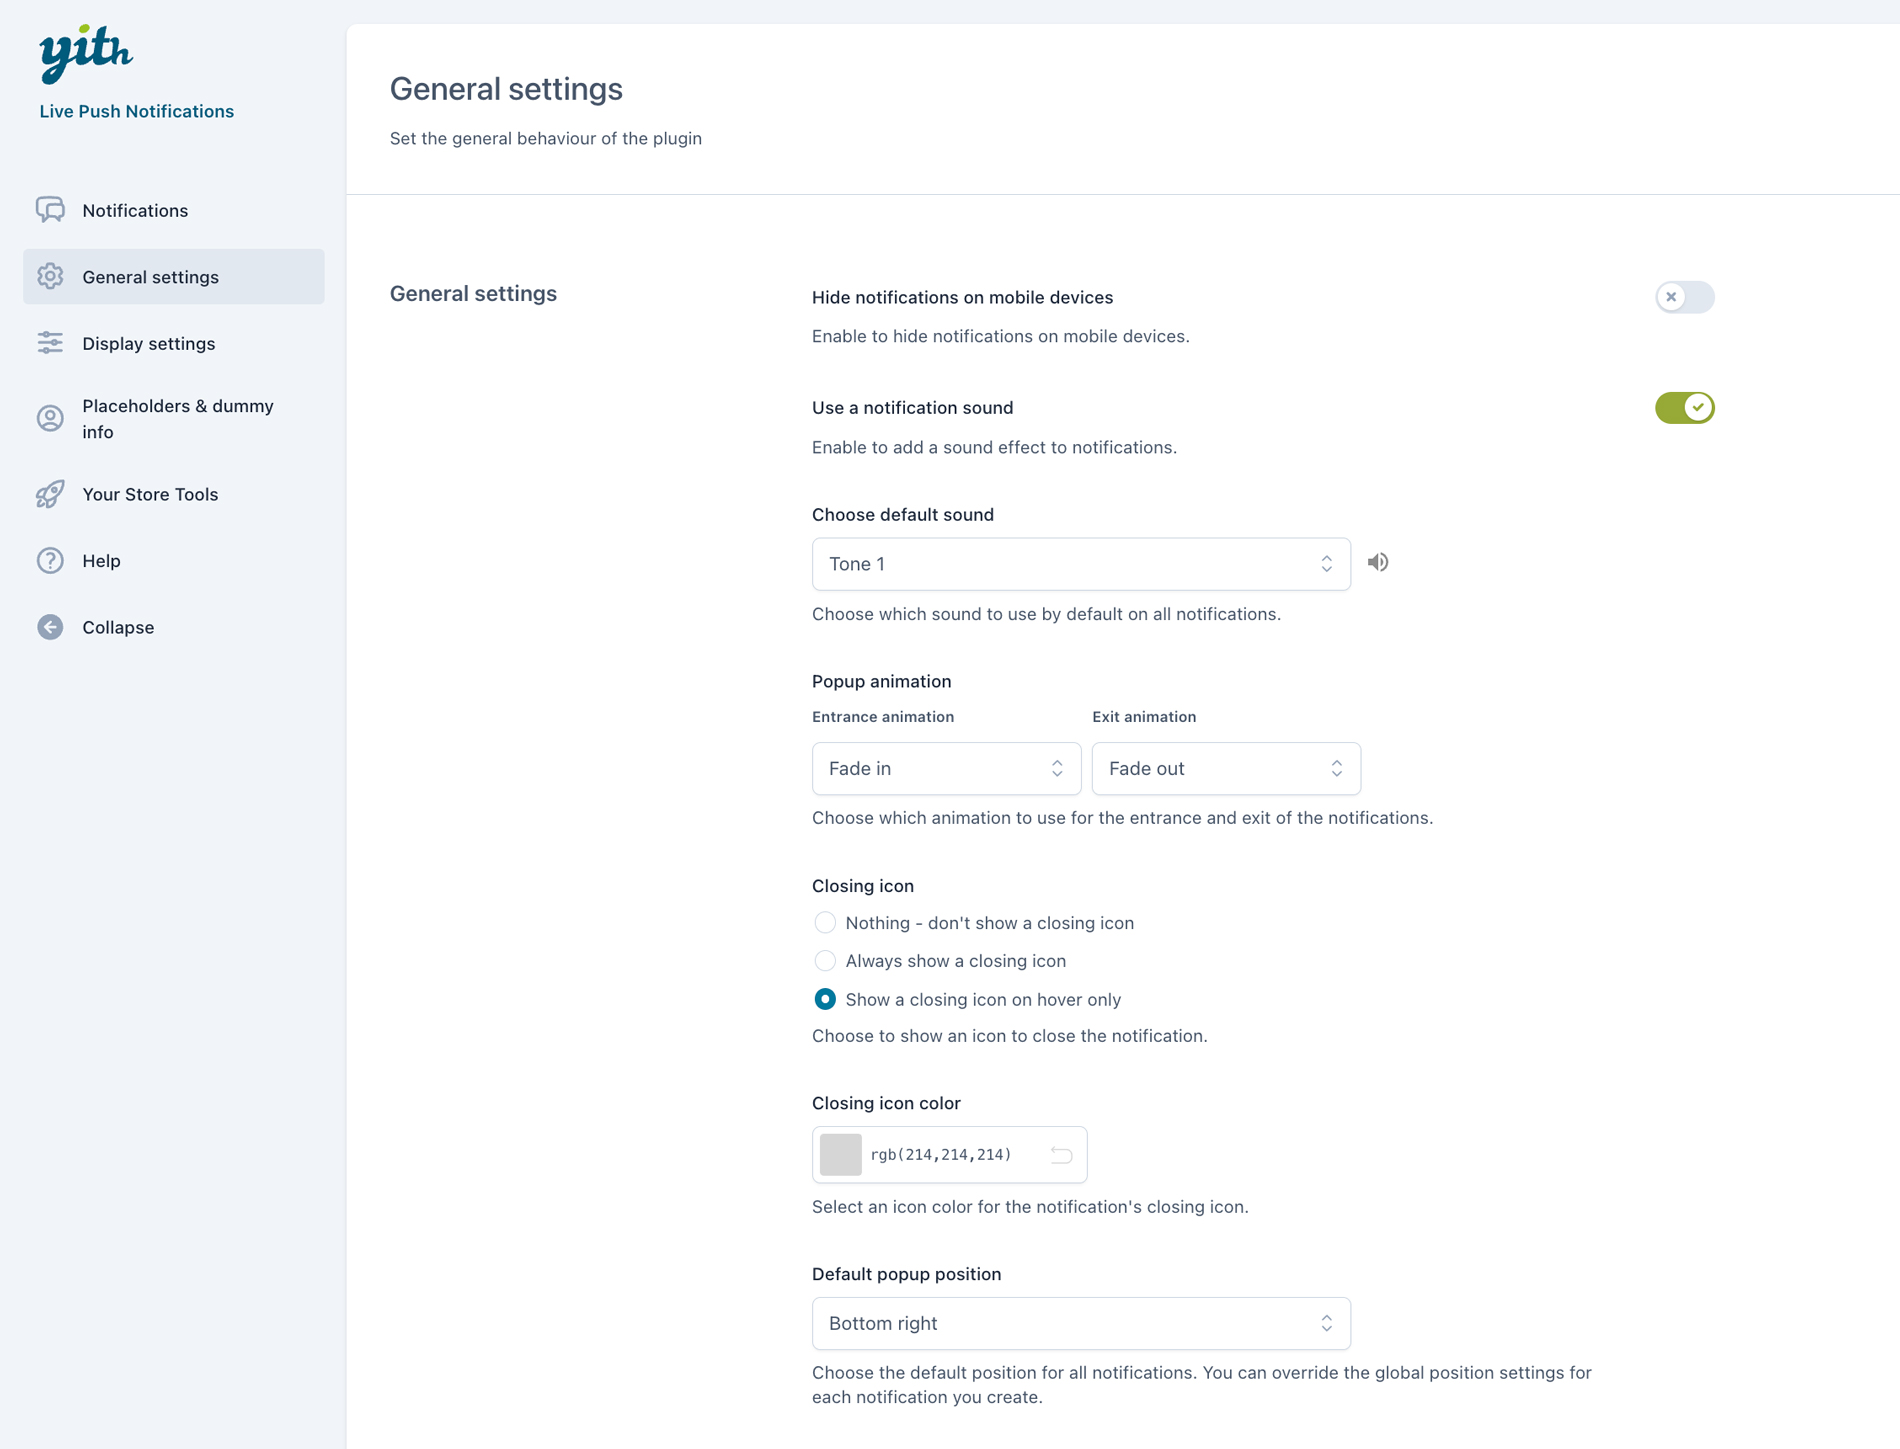Click the YITH logo

[86, 53]
